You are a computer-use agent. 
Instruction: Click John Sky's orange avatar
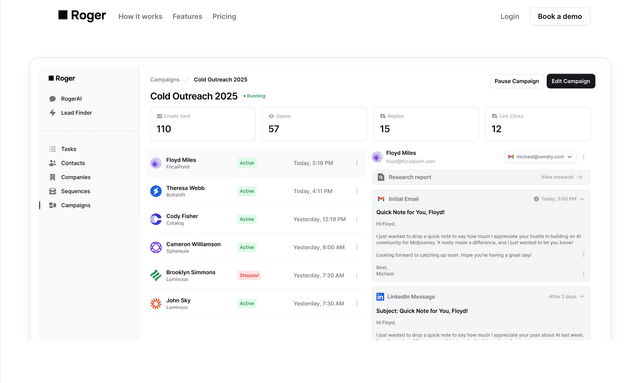pyautogui.click(x=156, y=303)
